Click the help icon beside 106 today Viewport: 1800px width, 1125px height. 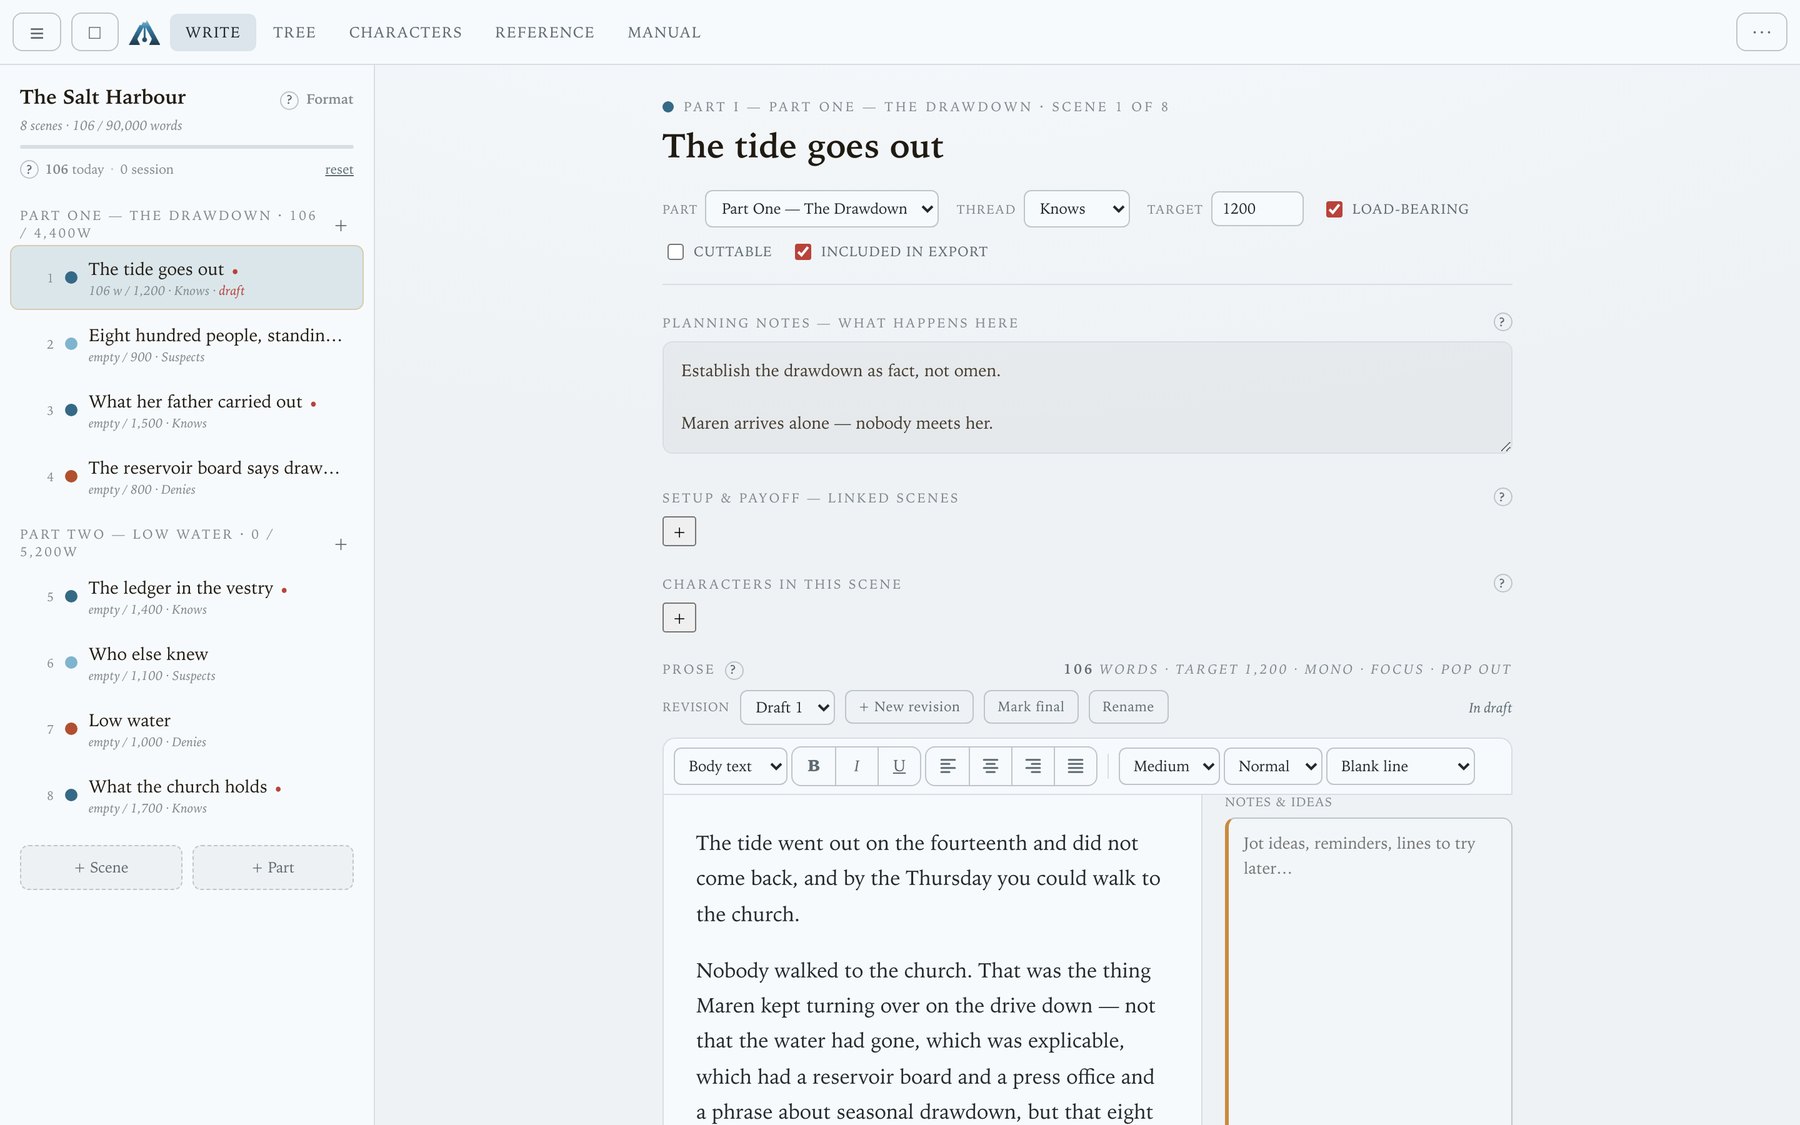click(x=29, y=169)
